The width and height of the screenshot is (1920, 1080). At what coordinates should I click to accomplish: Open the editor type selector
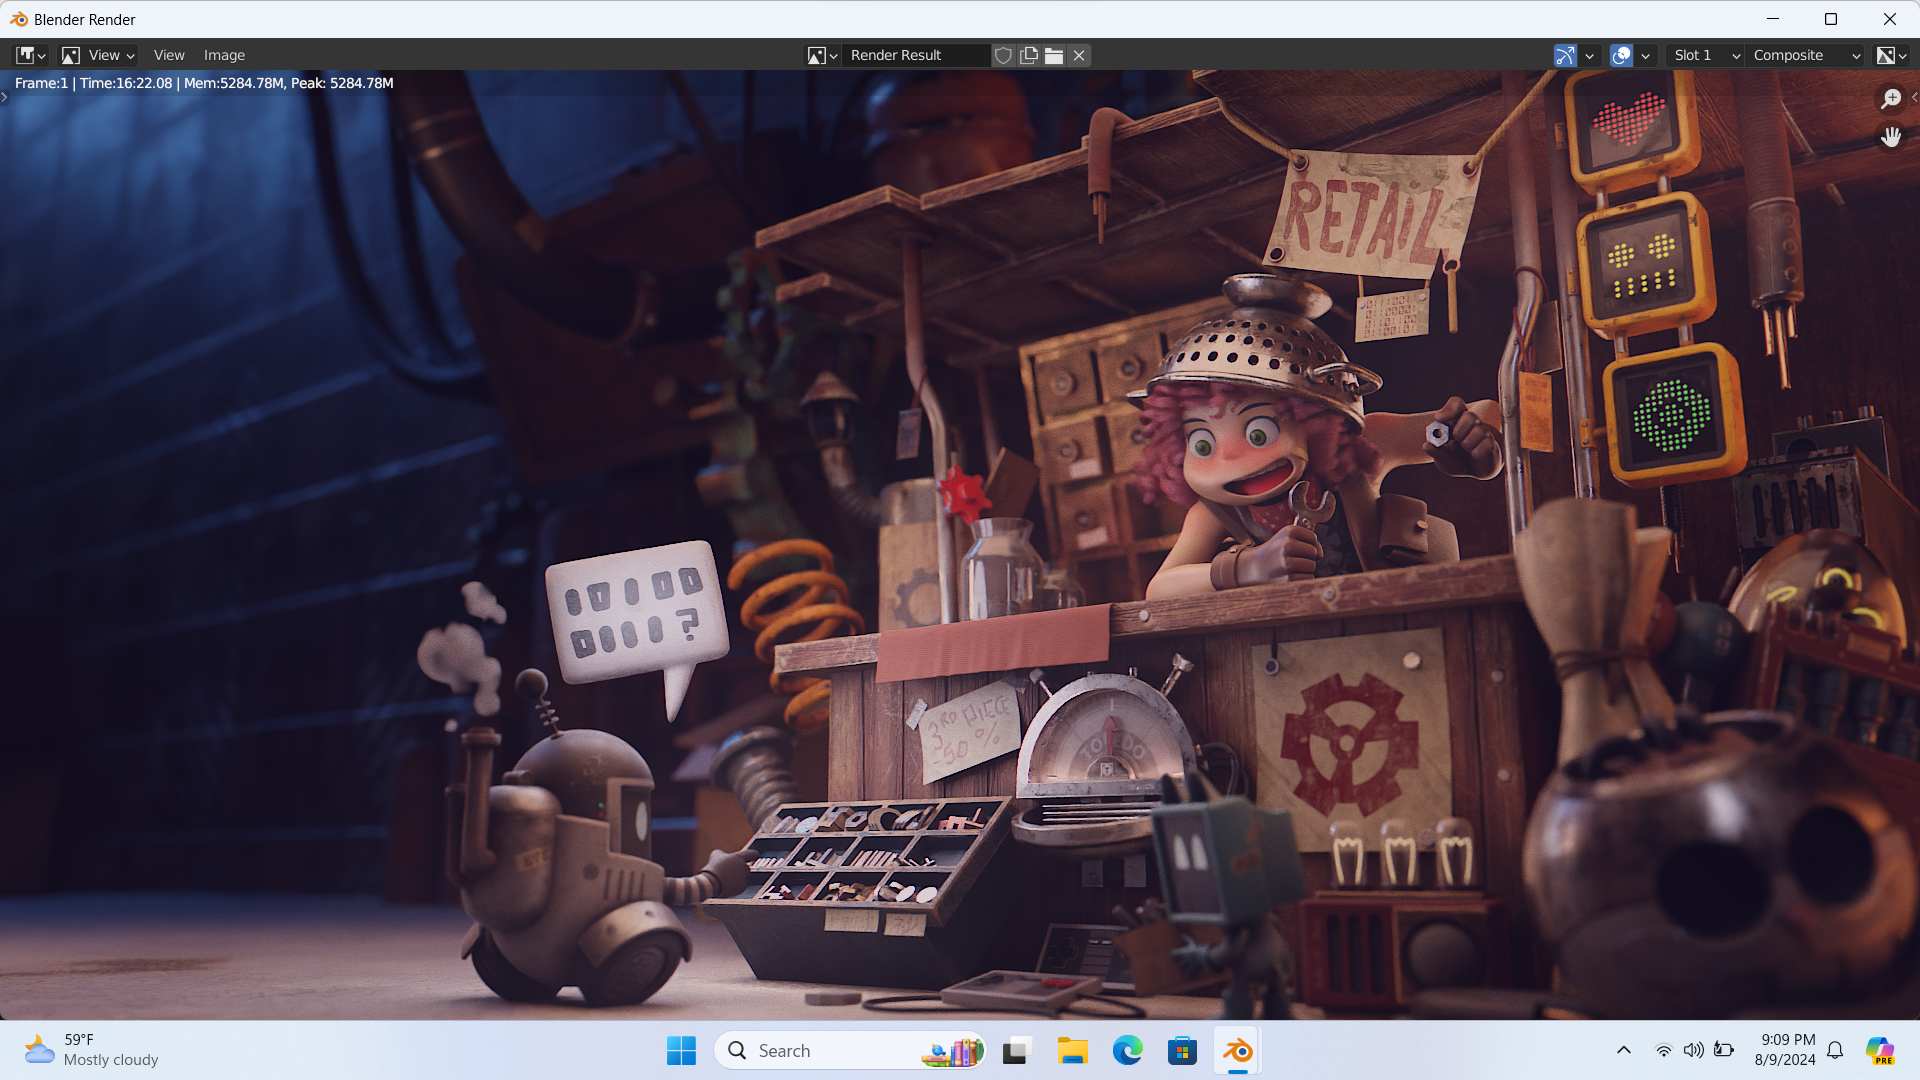click(x=31, y=55)
